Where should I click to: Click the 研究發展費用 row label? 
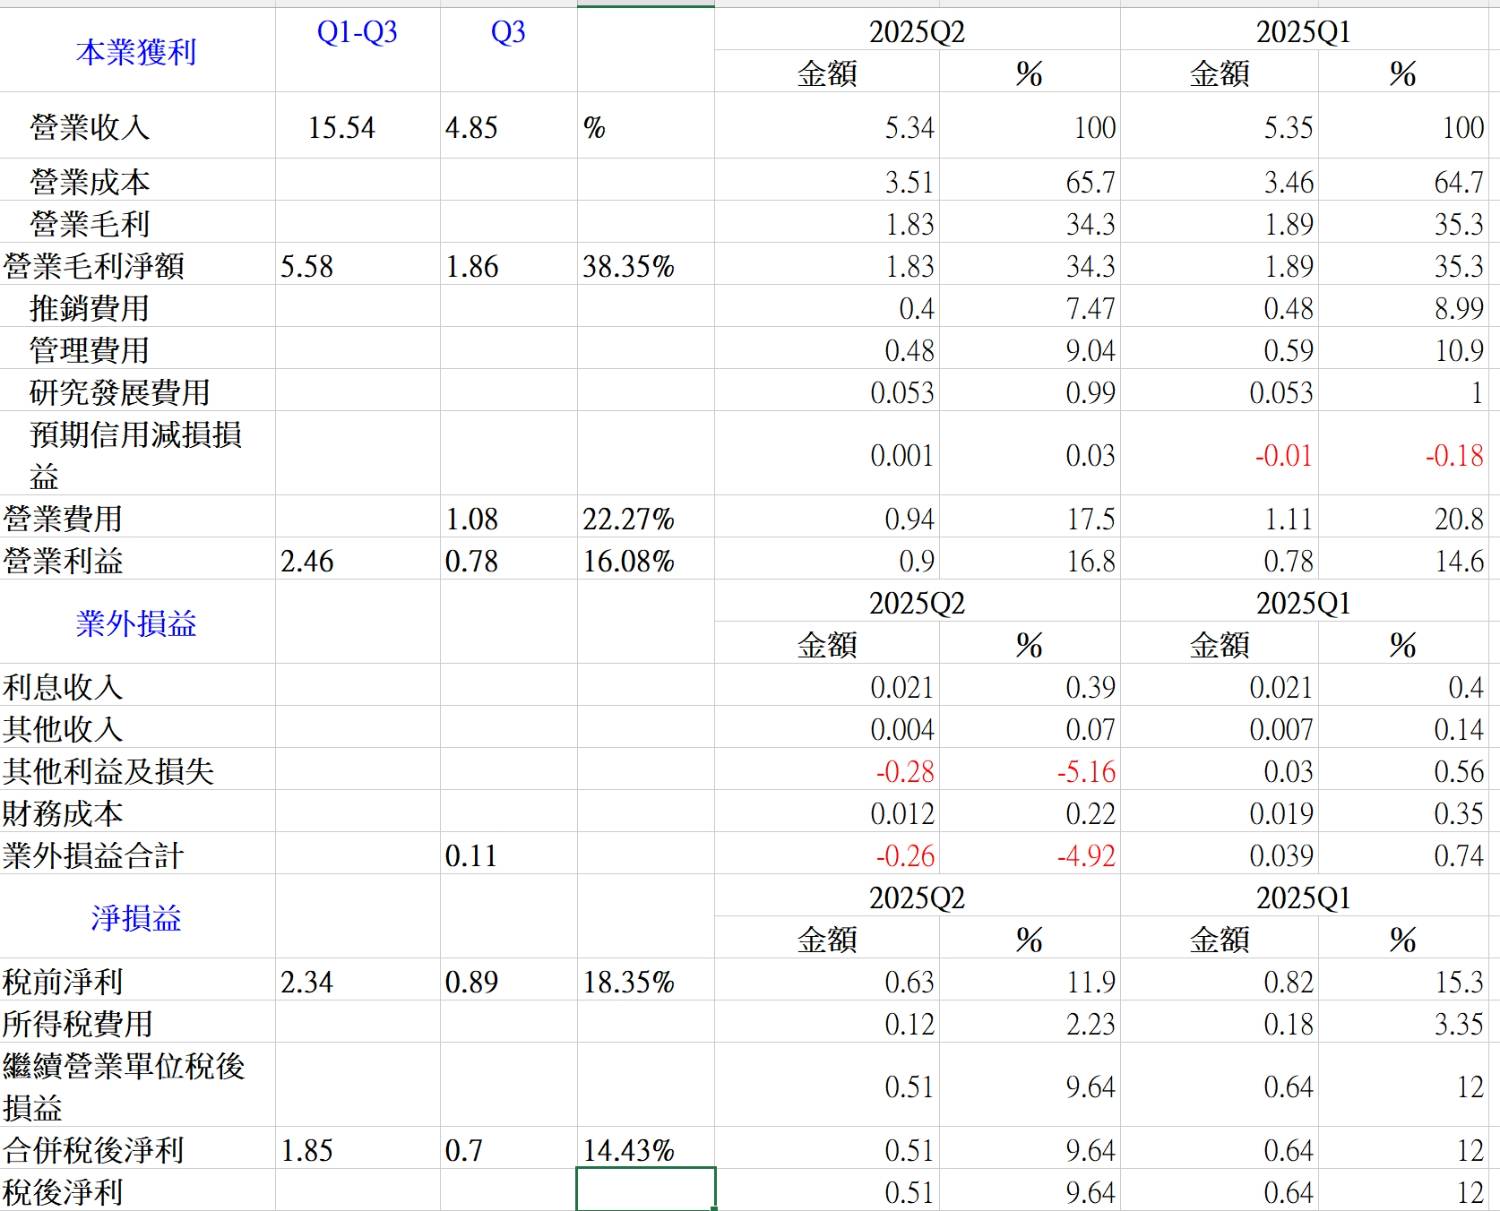point(120,393)
